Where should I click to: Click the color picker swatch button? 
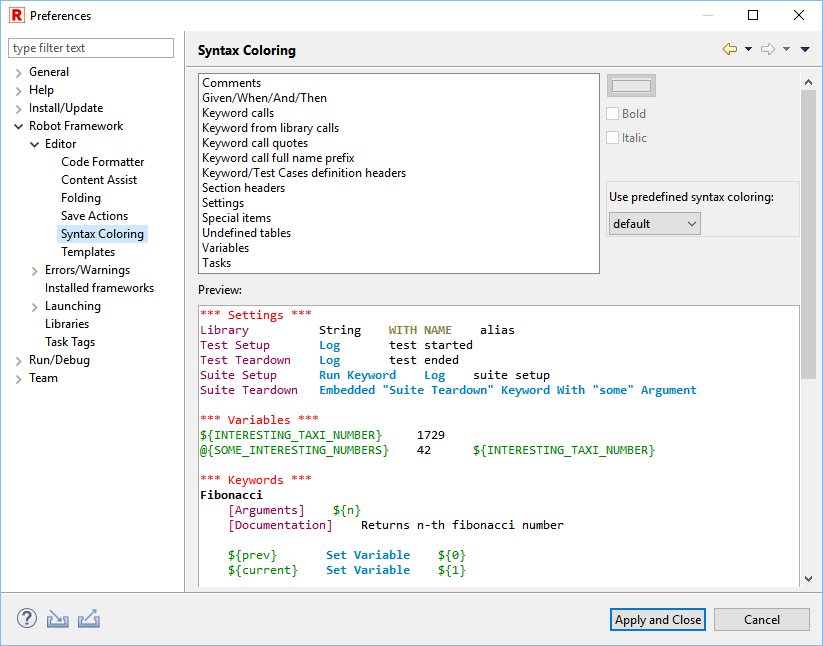pyautogui.click(x=631, y=86)
